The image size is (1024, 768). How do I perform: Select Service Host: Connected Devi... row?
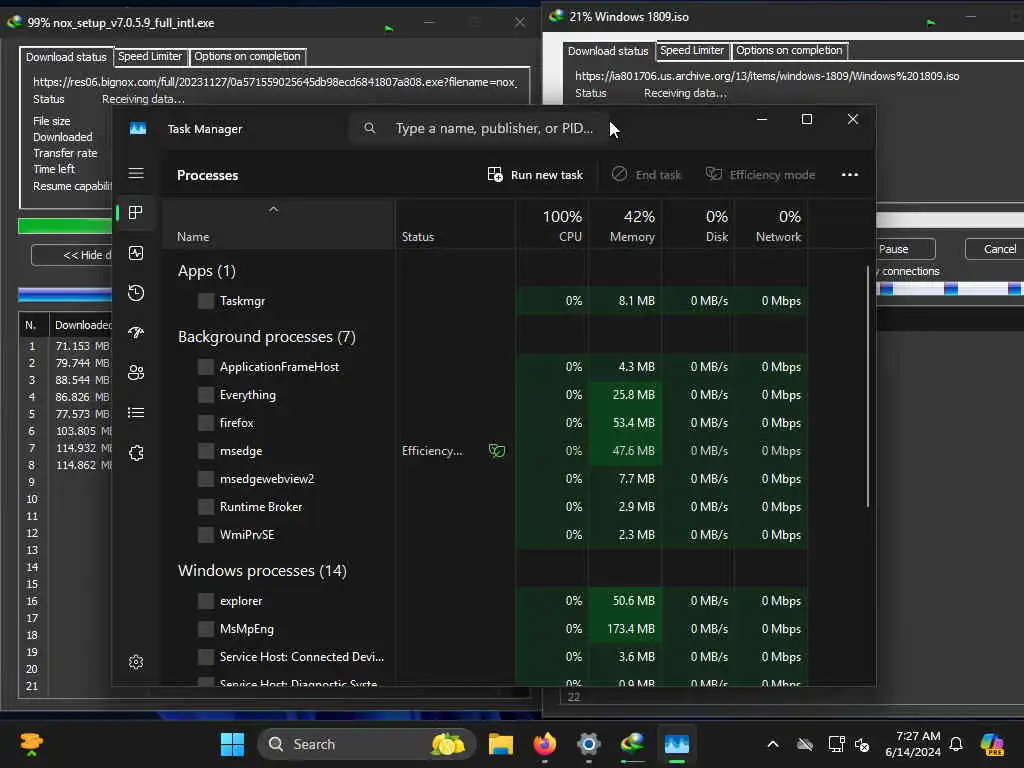(485, 657)
